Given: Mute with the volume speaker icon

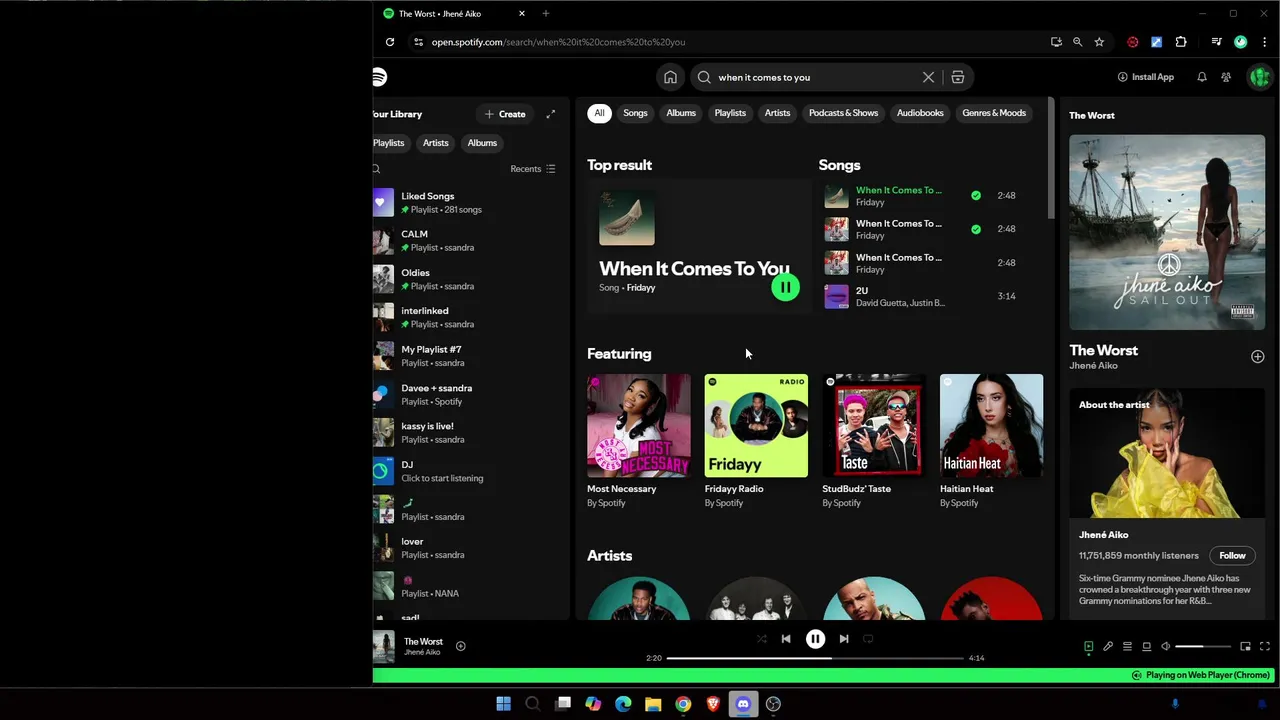Looking at the screenshot, I should (x=1166, y=646).
